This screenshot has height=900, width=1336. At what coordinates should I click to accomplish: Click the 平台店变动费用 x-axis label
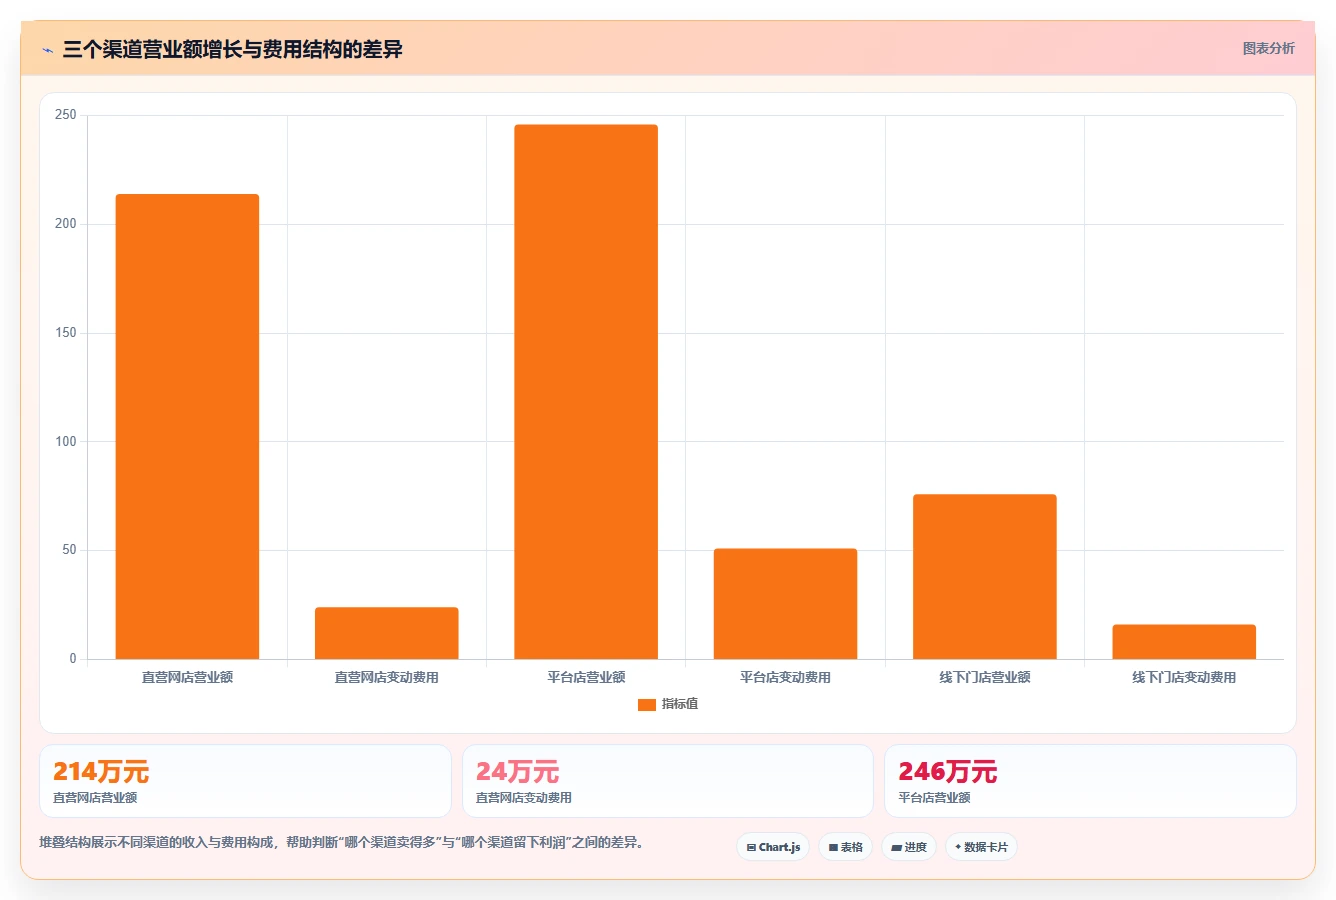785,678
